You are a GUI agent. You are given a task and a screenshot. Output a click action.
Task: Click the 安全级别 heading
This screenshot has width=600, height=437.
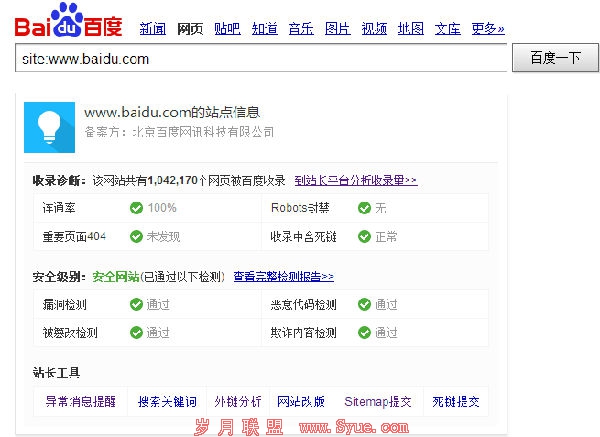[x=59, y=276]
